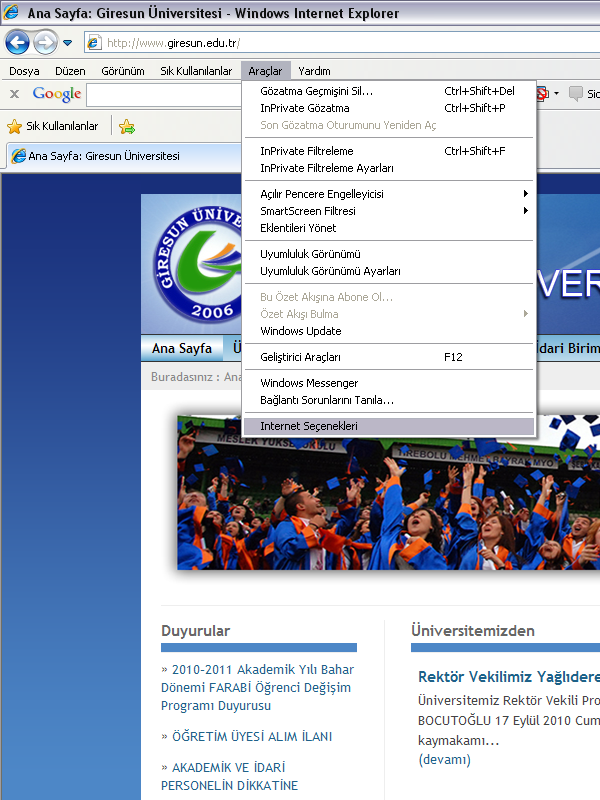This screenshot has width=600, height=800.
Task: Open the Dosya menu
Action: [x=24, y=71]
